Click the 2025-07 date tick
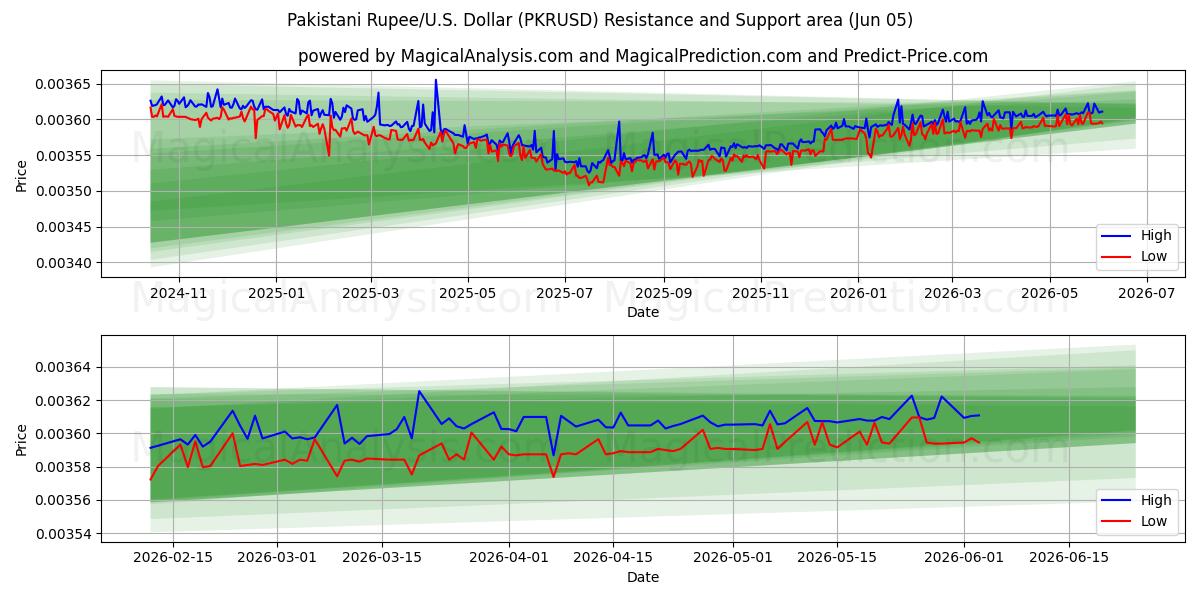The width and height of the screenshot is (1200, 600). click(x=565, y=293)
